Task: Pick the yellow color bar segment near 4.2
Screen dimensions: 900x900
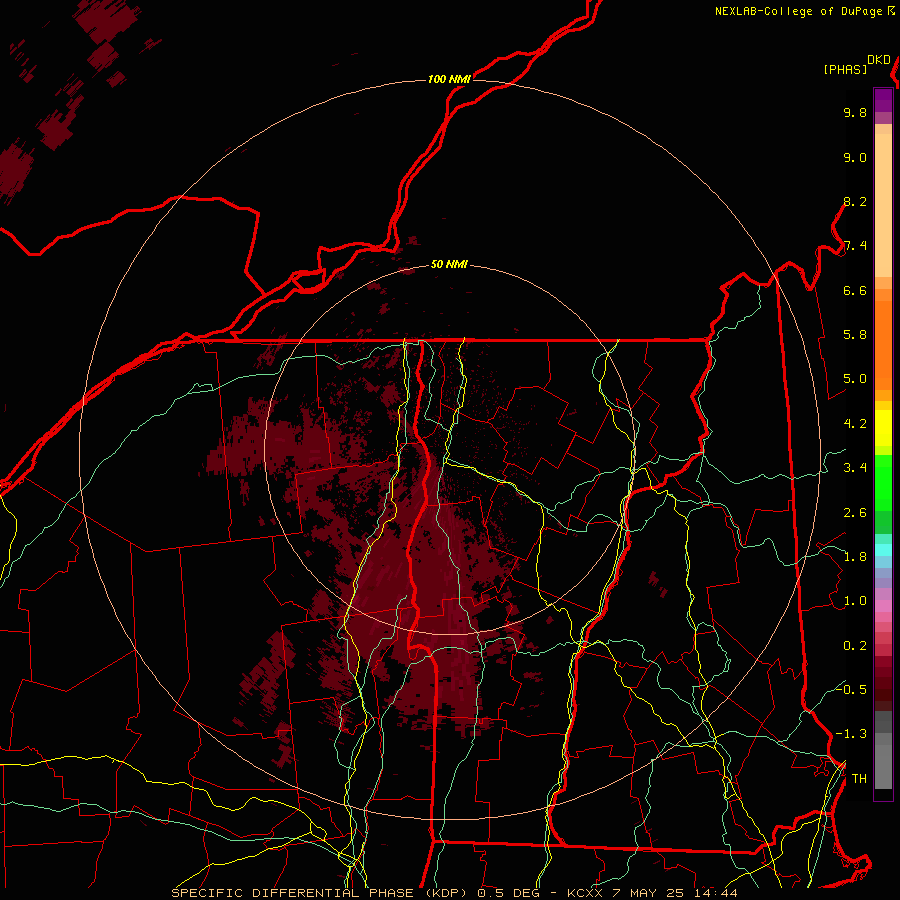Action: tap(883, 428)
